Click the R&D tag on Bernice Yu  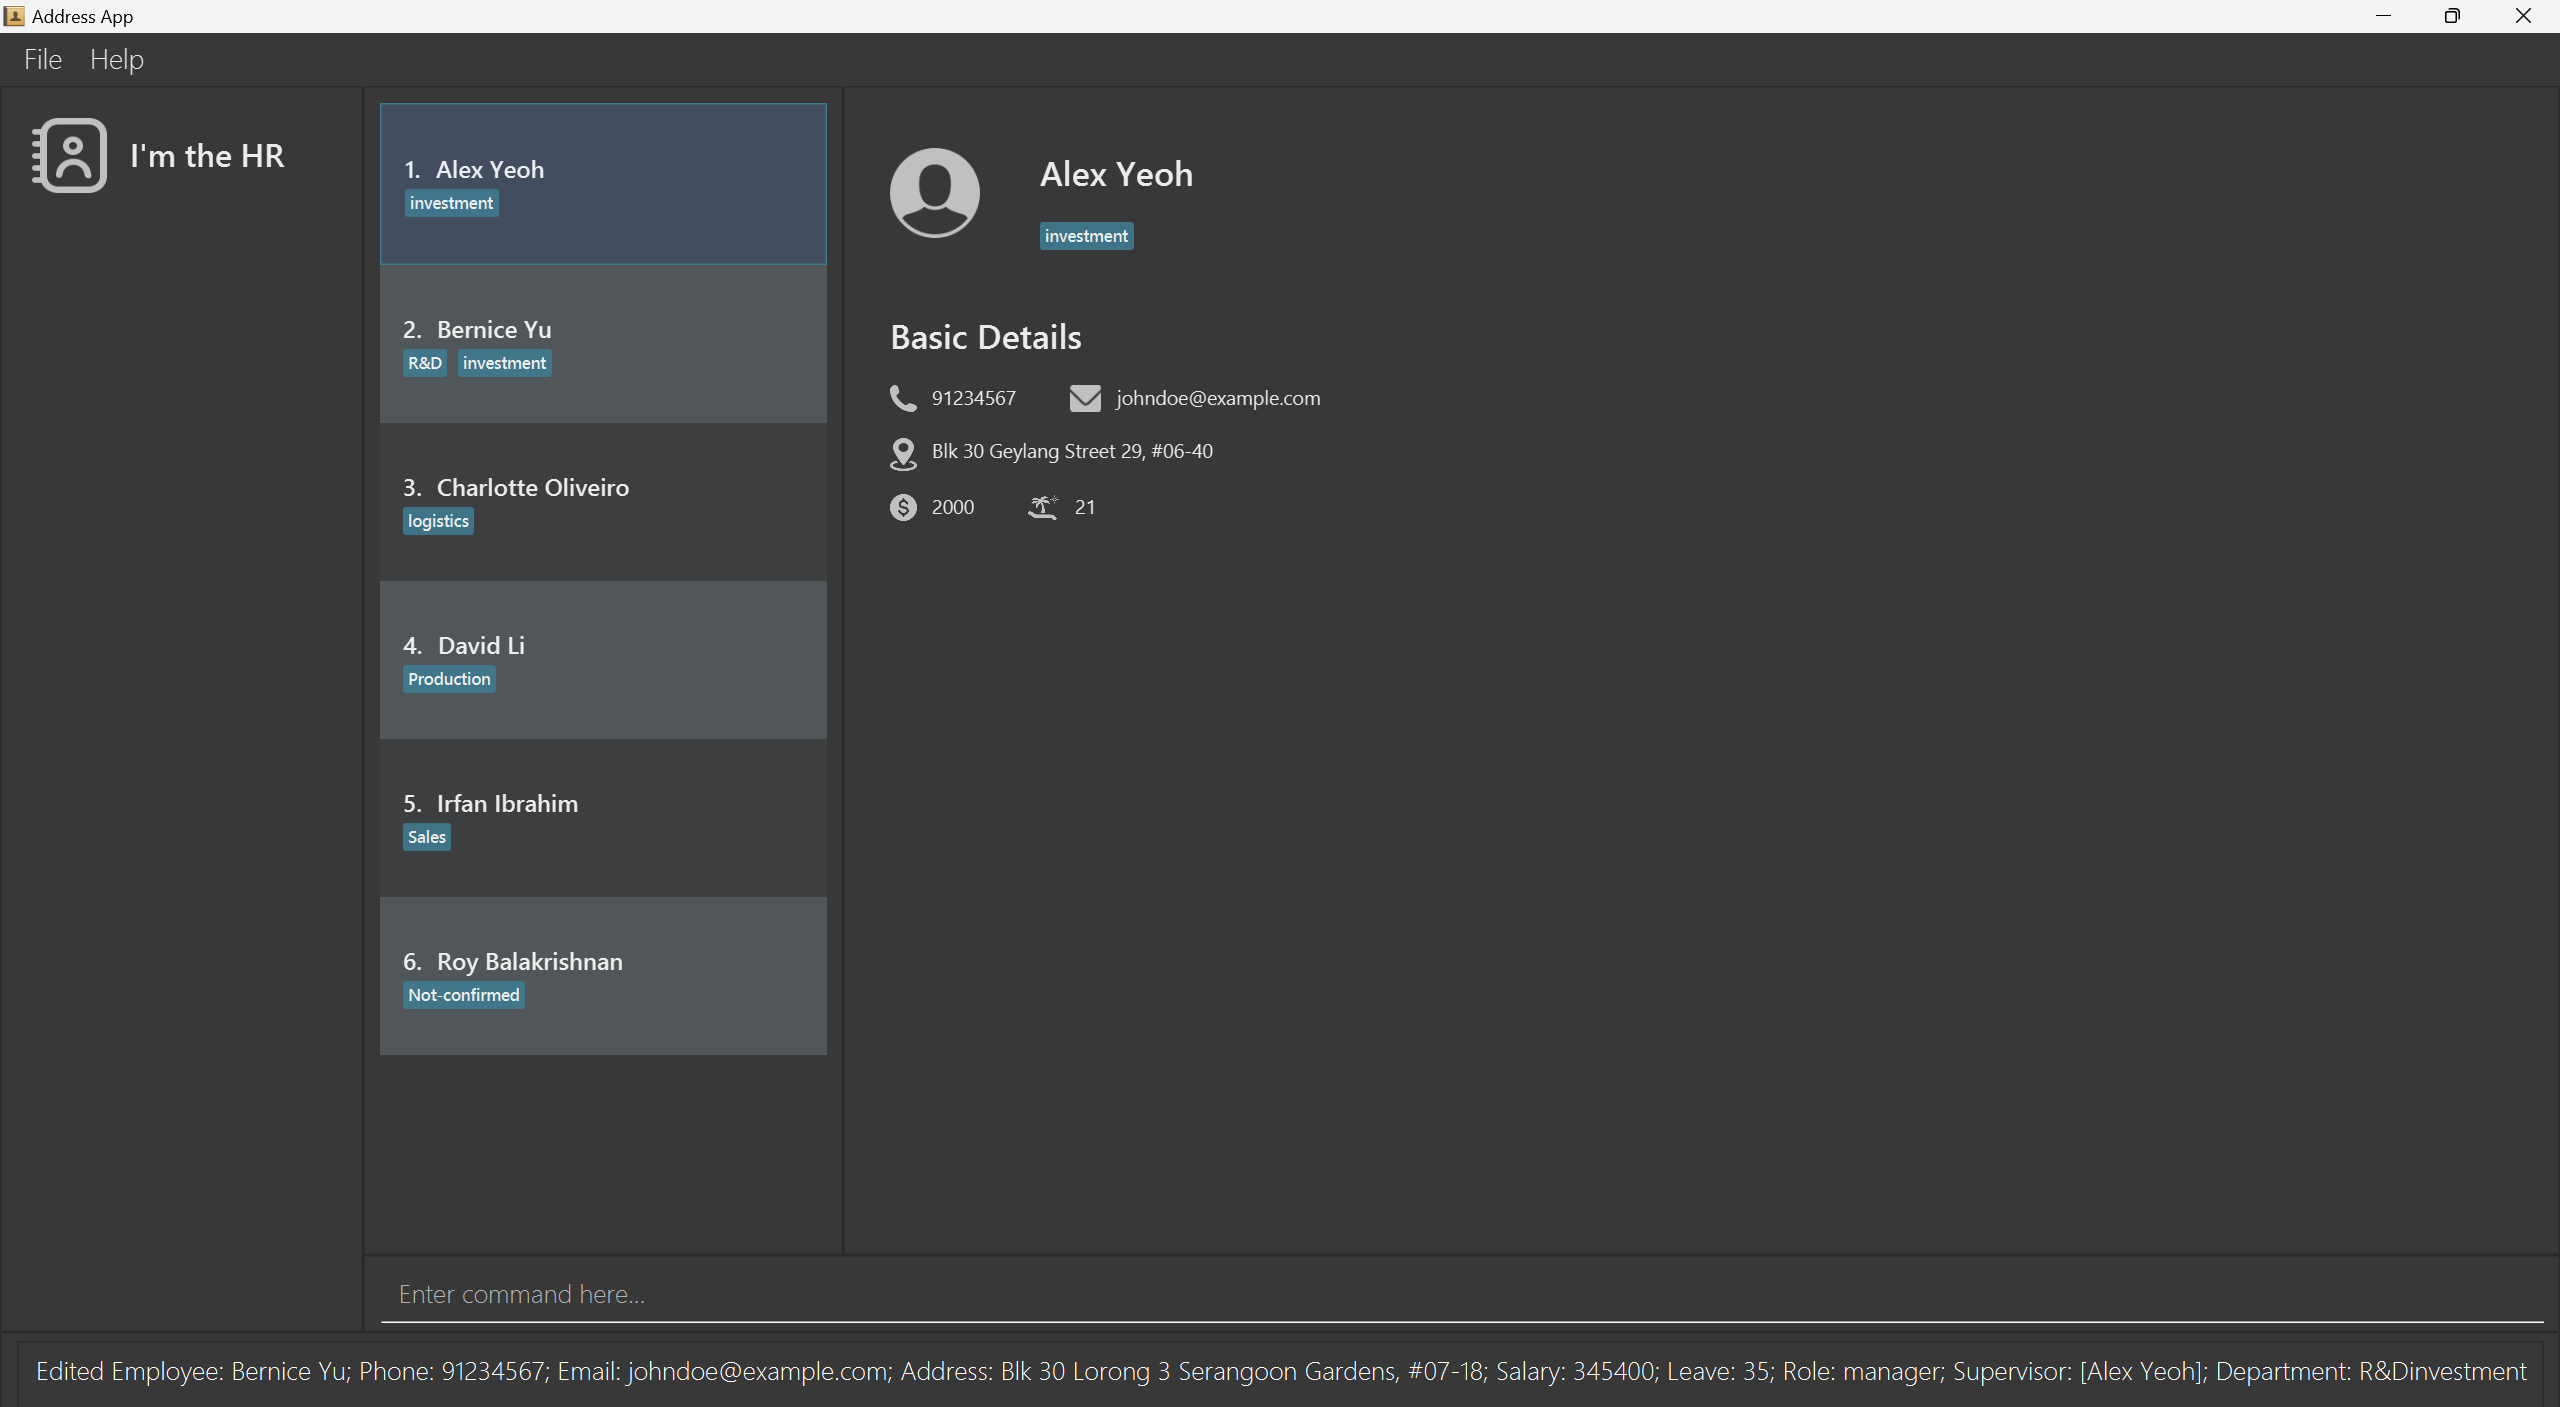(424, 363)
